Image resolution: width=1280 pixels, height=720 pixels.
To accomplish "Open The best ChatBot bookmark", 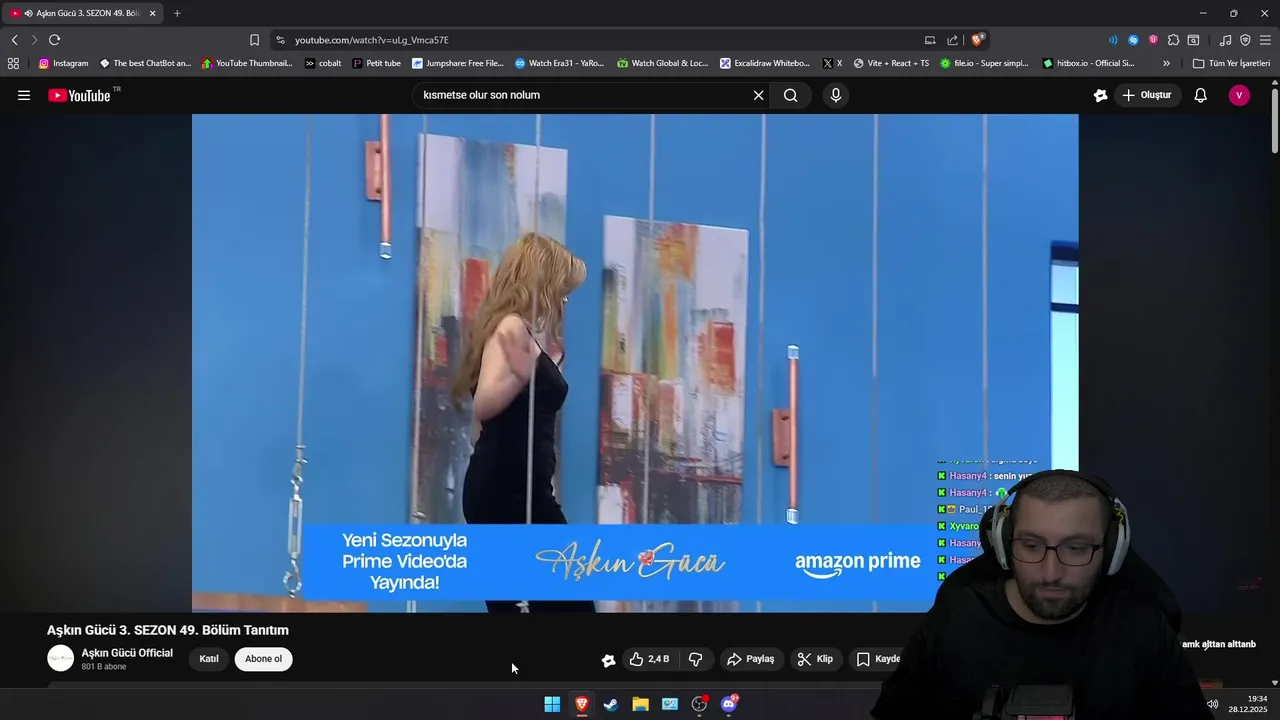I will point(145,63).
